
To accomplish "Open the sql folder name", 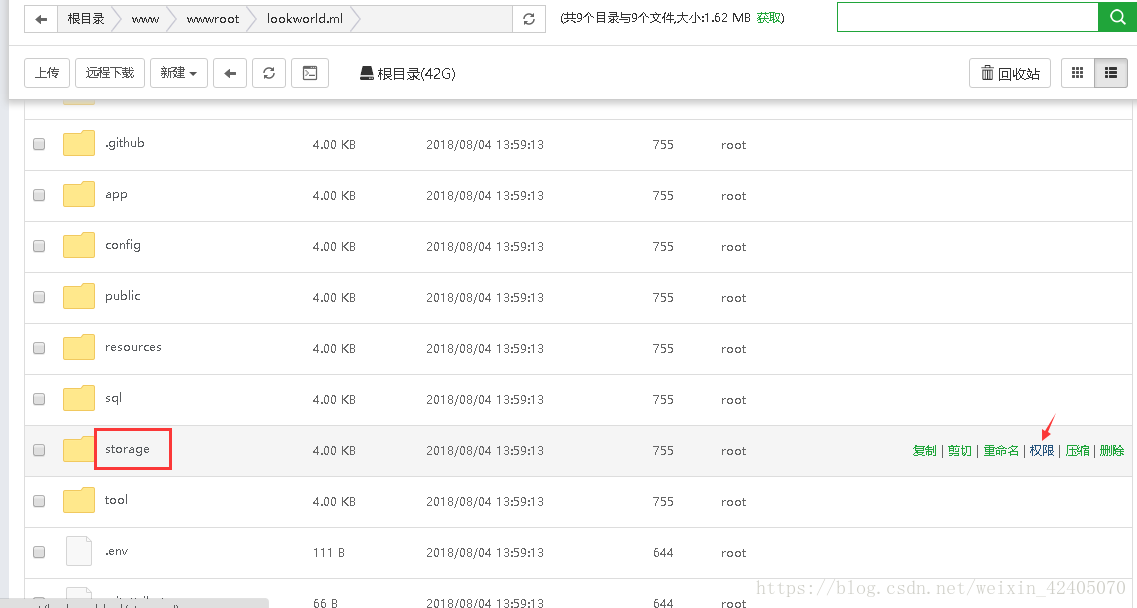I will click(x=113, y=398).
